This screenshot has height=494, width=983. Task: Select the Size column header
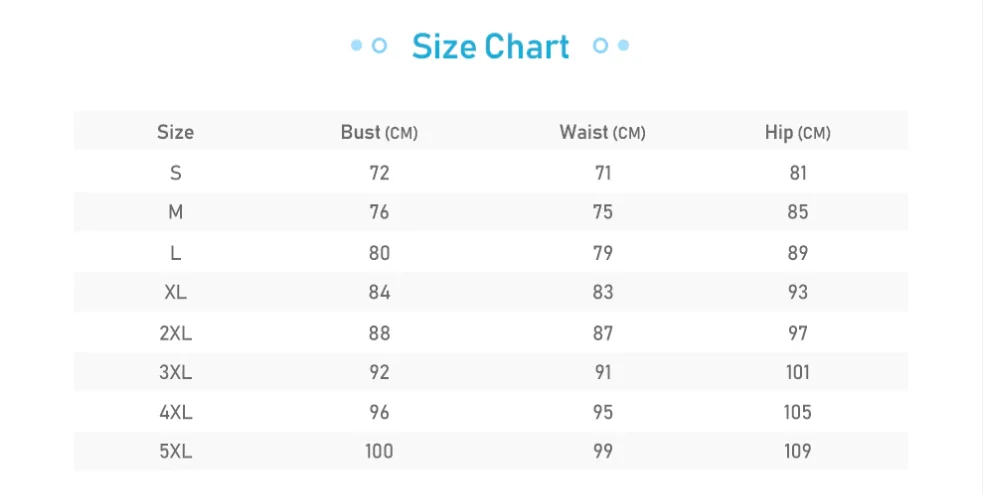tap(176, 132)
